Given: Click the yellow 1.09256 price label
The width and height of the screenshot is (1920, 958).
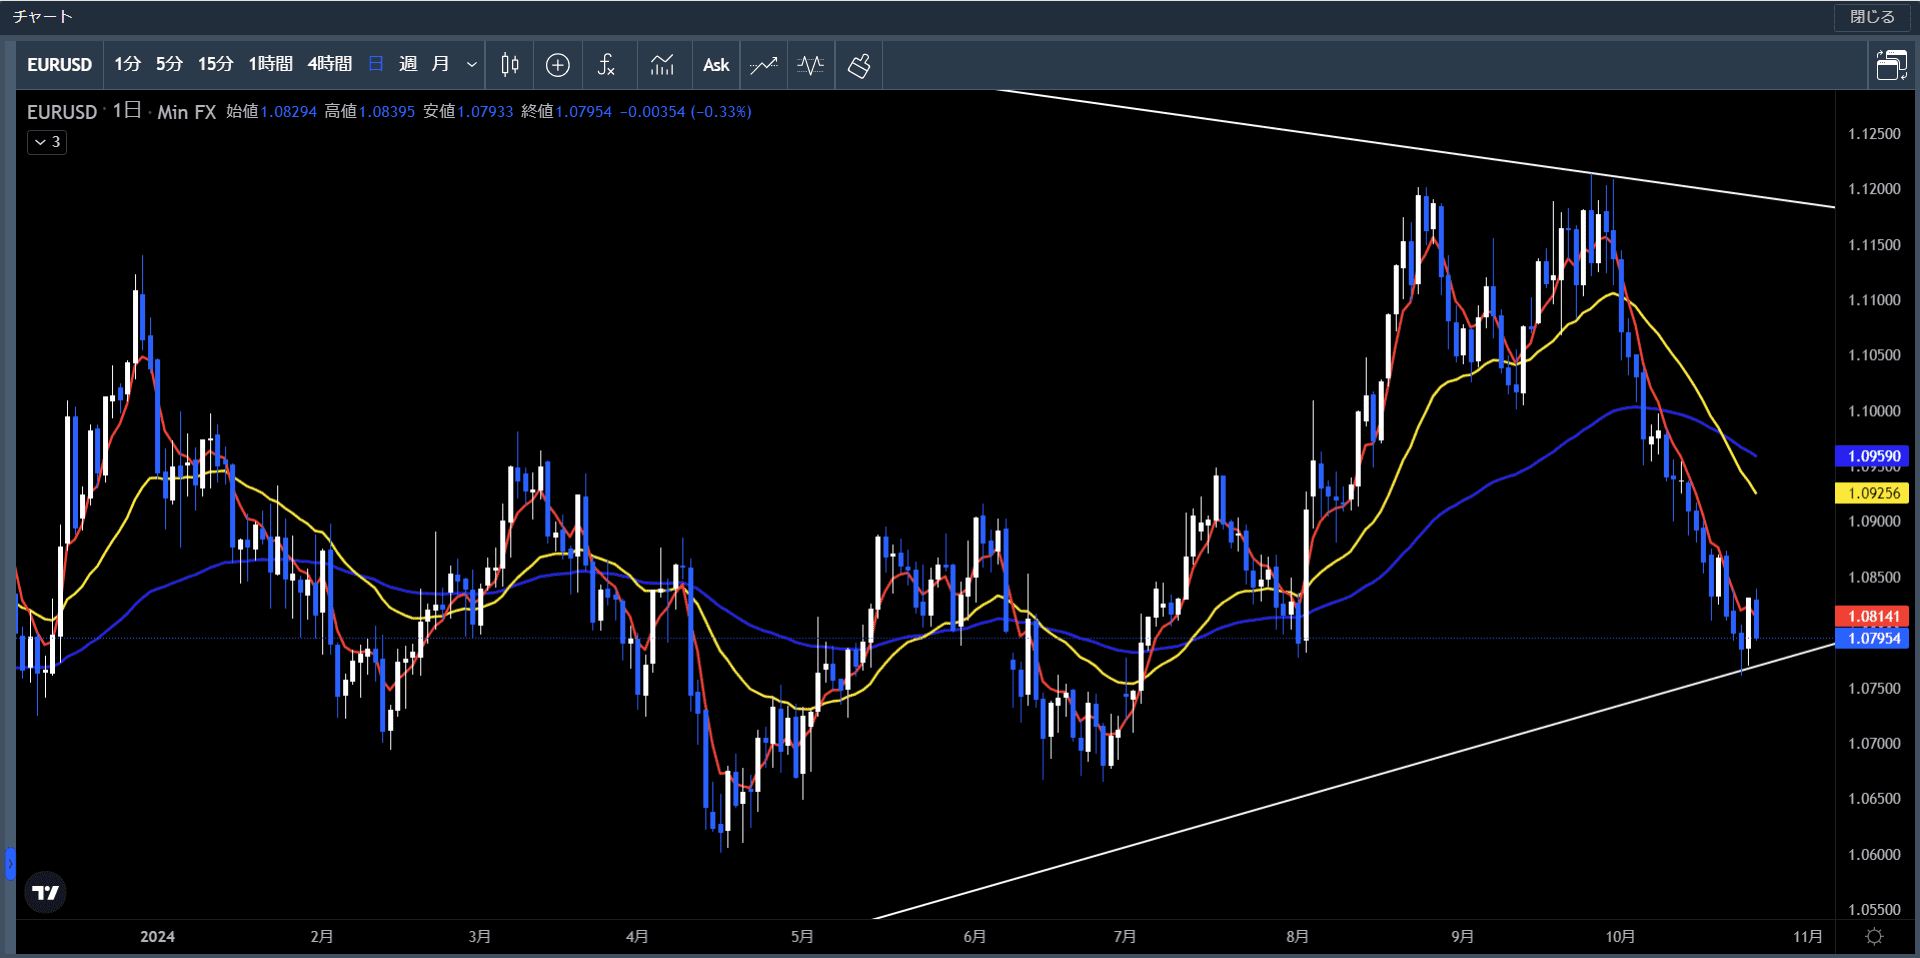Looking at the screenshot, I should [x=1873, y=493].
